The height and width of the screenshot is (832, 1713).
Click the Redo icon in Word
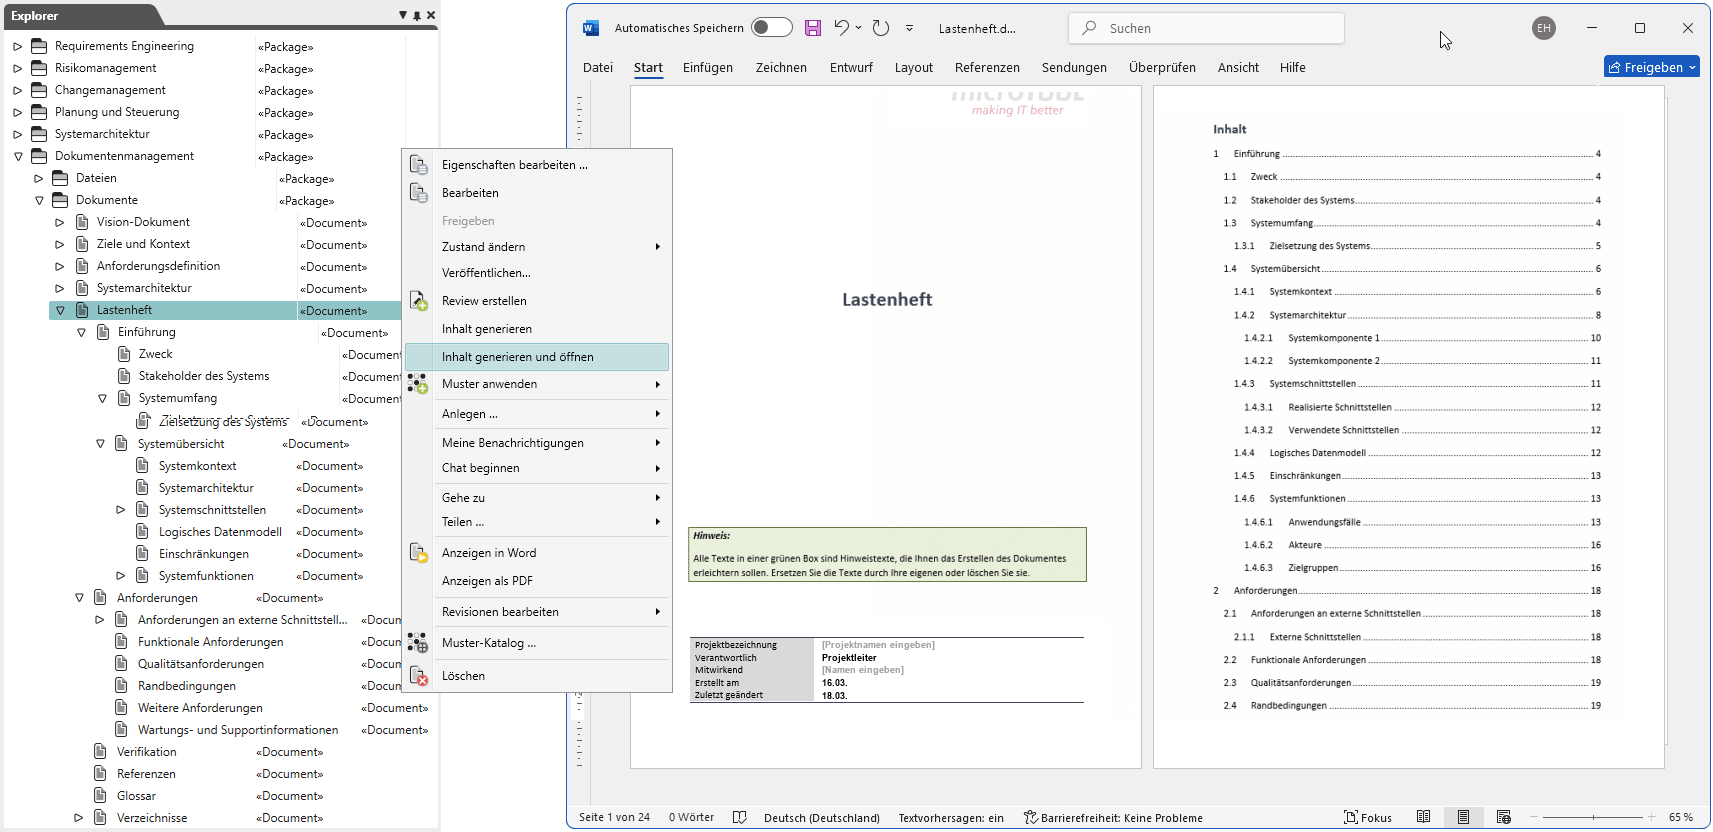tap(880, 28)
